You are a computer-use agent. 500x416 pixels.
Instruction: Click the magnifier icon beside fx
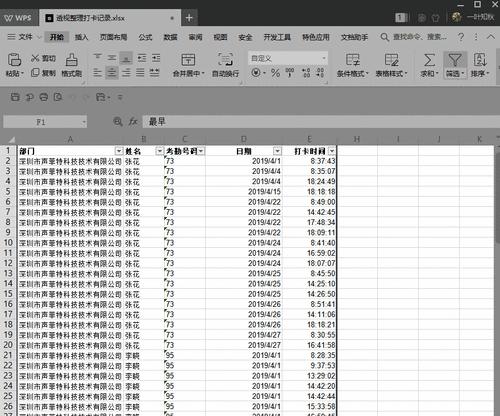[x=118, y=122]
